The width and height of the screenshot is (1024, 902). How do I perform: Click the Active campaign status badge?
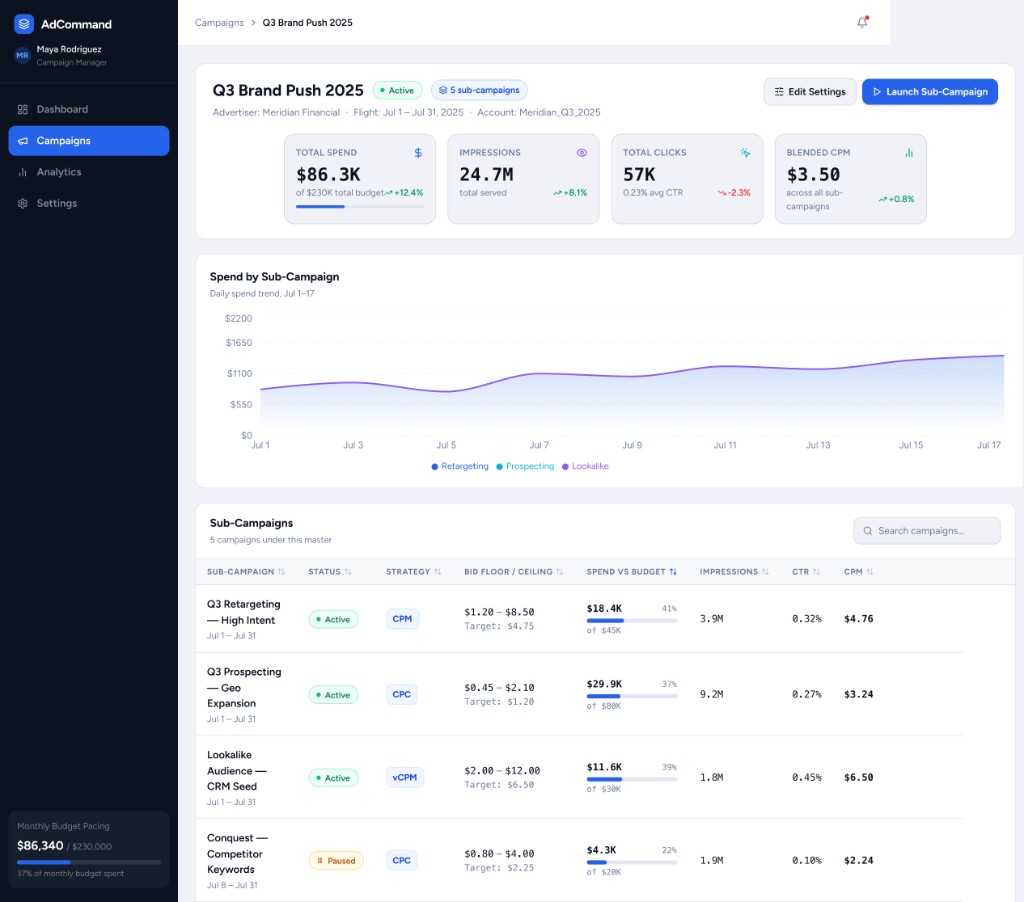pos(397,90)
